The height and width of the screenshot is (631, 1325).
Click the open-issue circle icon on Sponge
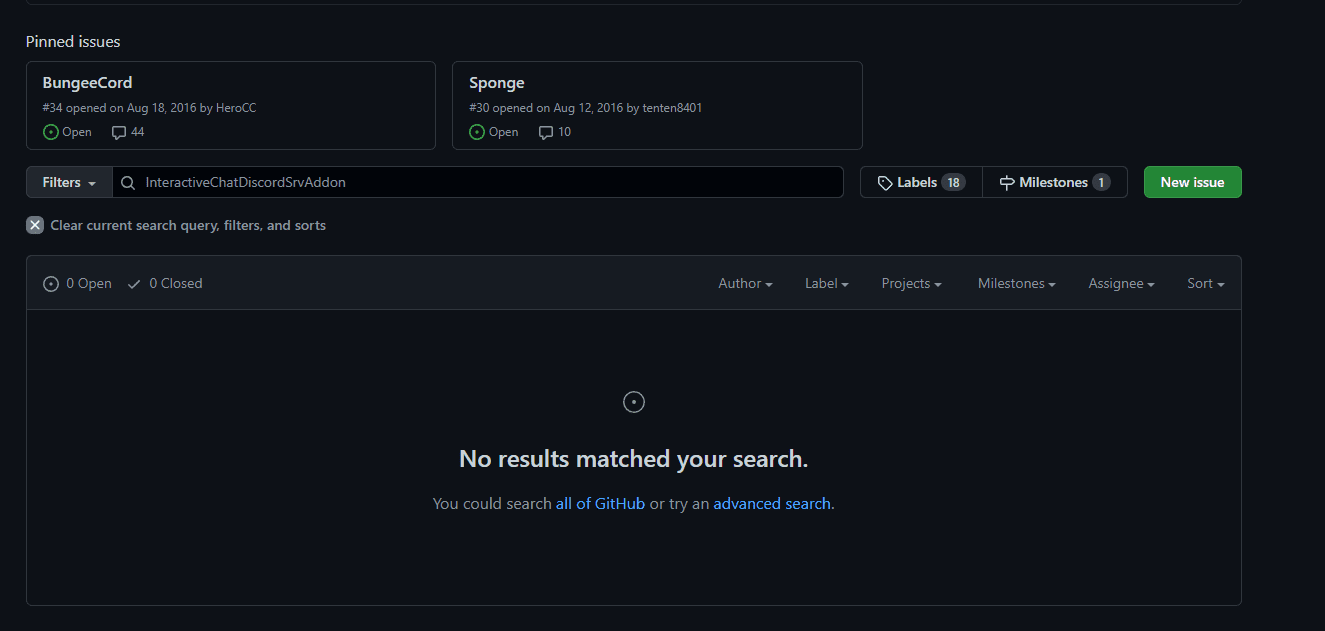click(477, 132)
